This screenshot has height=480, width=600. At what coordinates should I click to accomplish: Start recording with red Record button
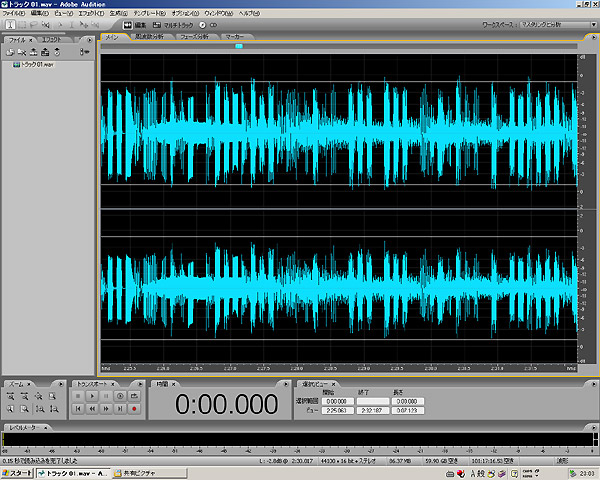coord(134,409)
